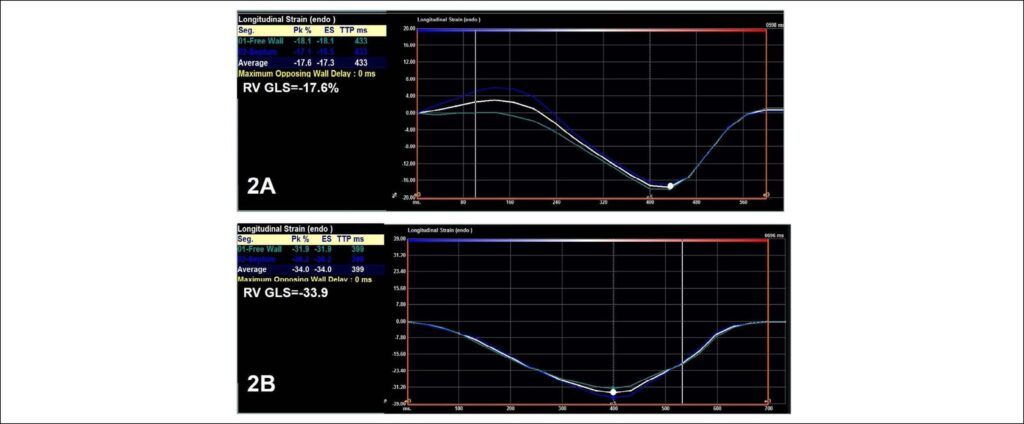Image resolution: width=1024 pixels, height=424 pixels.
Task: Click the 0.00 y-axis label on lower graph
Action: point(400,321)
